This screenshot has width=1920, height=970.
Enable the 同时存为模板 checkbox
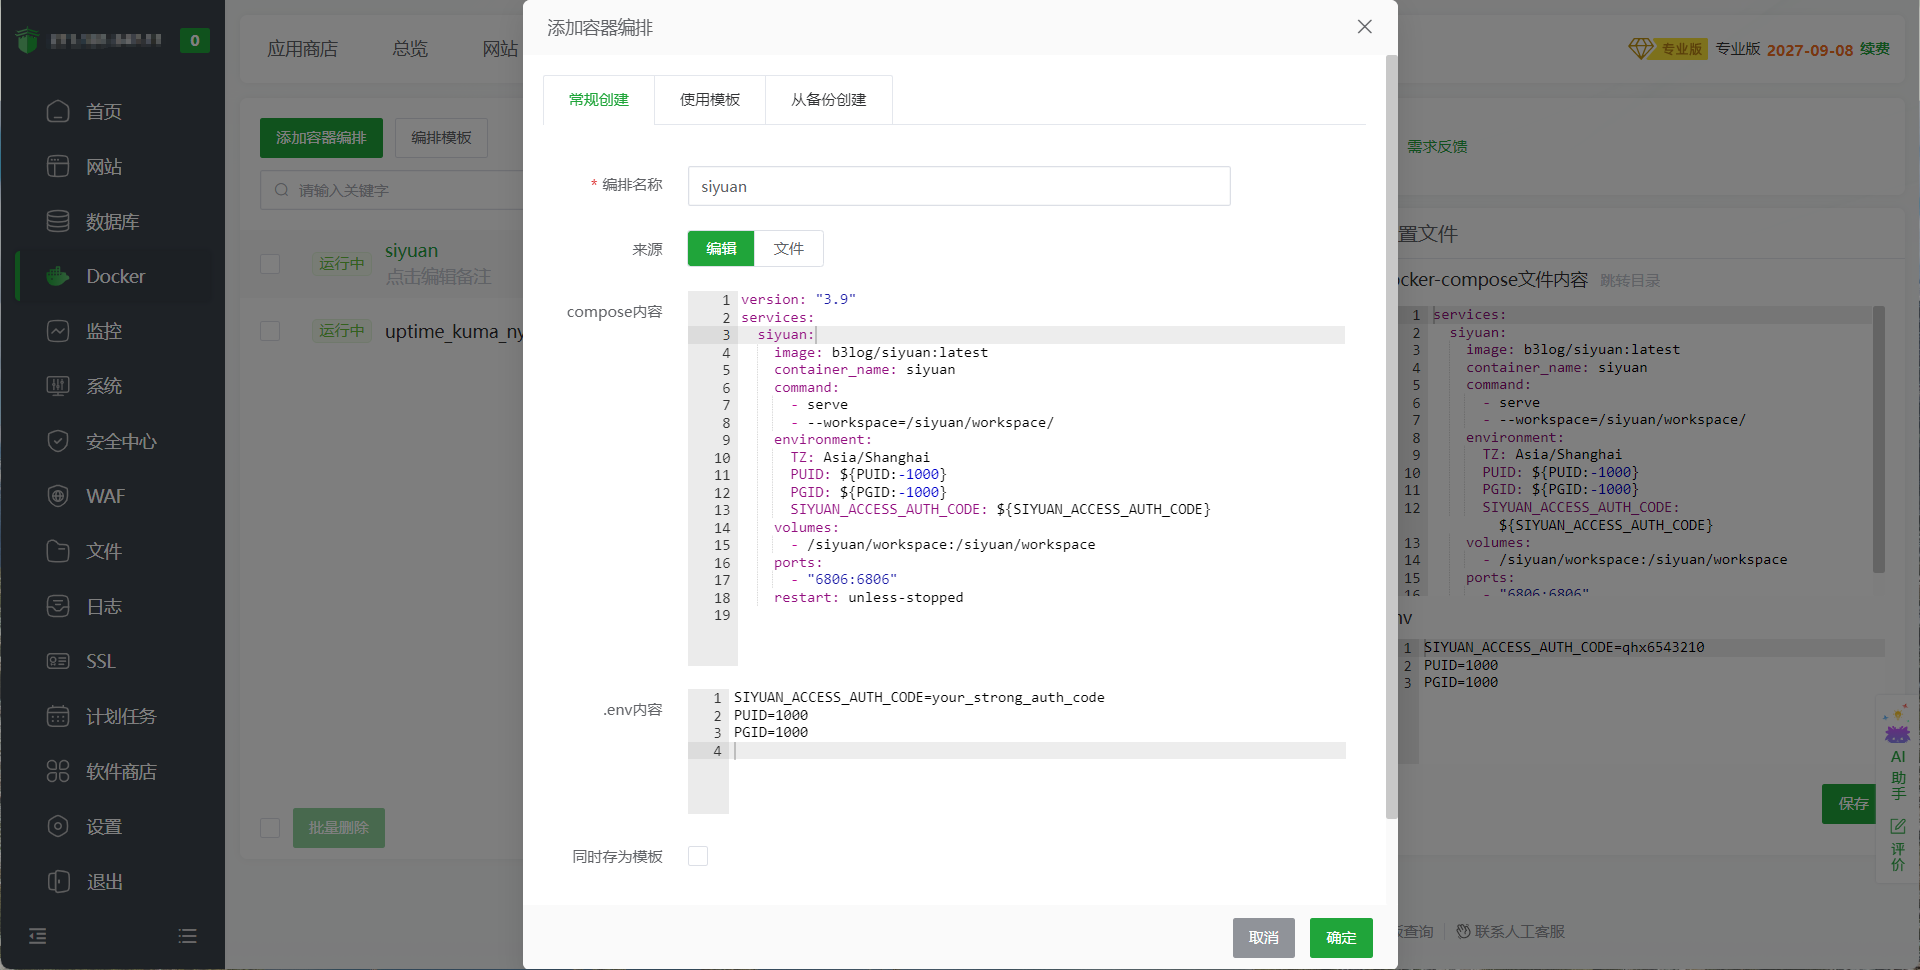[698, 856]
